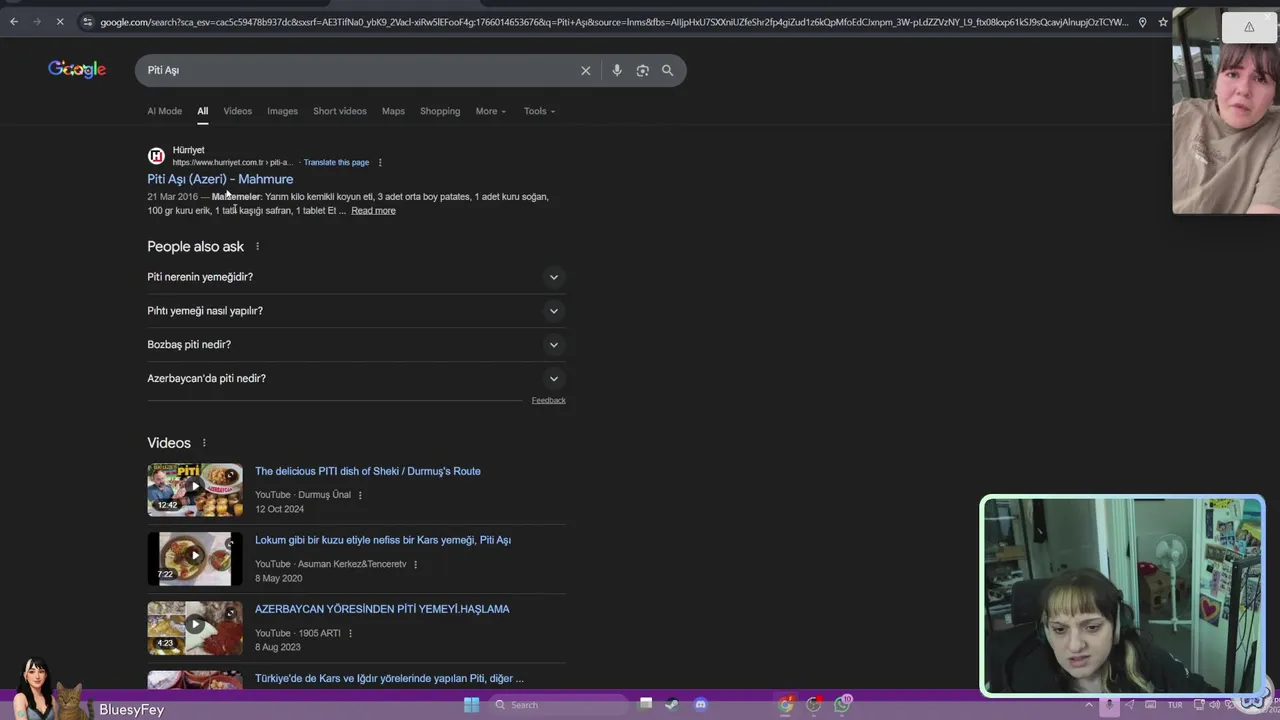Open Google Lens image search
Screen dimensions: 1280x720
643,70
